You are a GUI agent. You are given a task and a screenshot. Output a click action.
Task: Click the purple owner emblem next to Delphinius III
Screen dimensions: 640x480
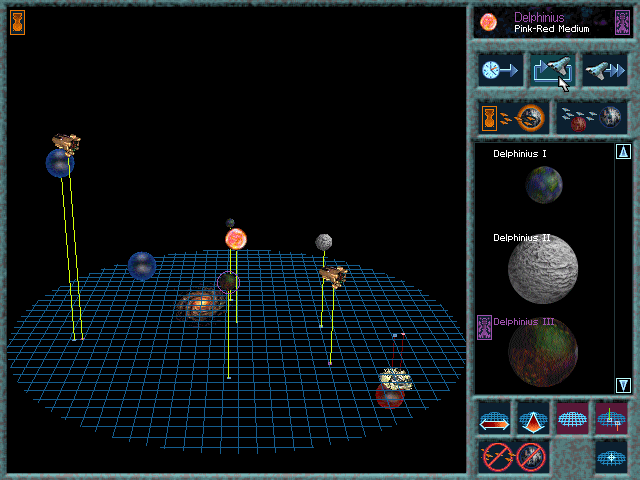point(484,327)
